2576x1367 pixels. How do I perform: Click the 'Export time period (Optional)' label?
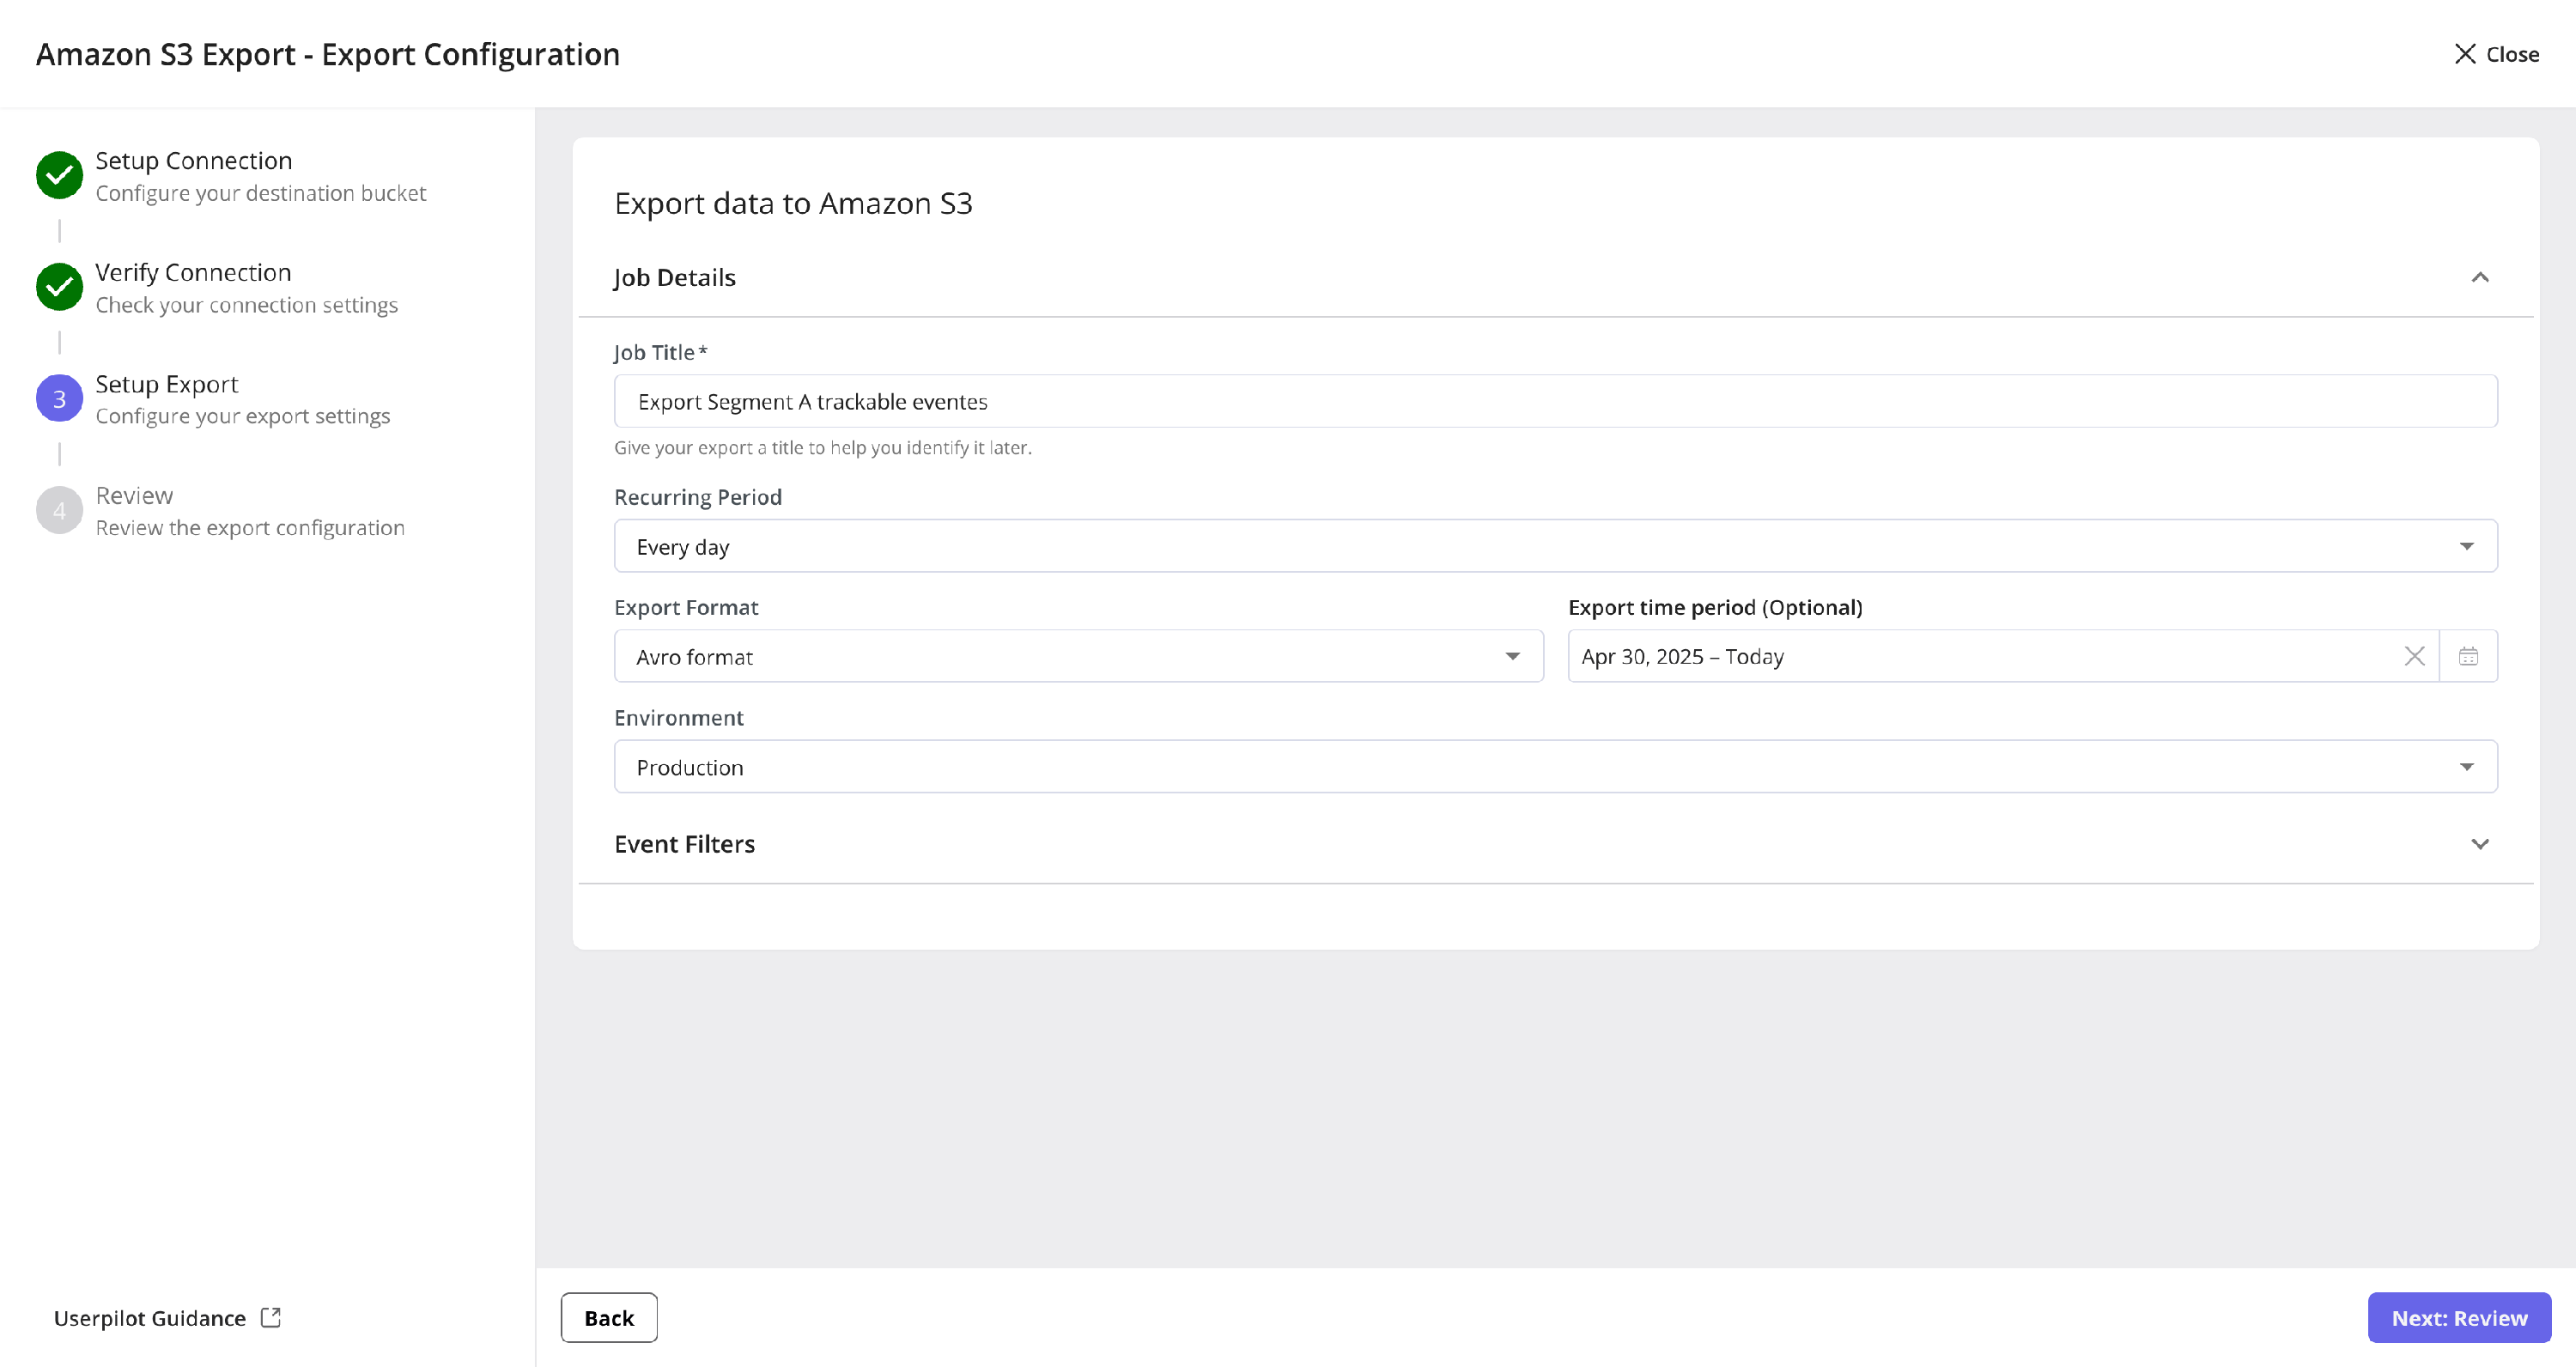[1715, 607]
